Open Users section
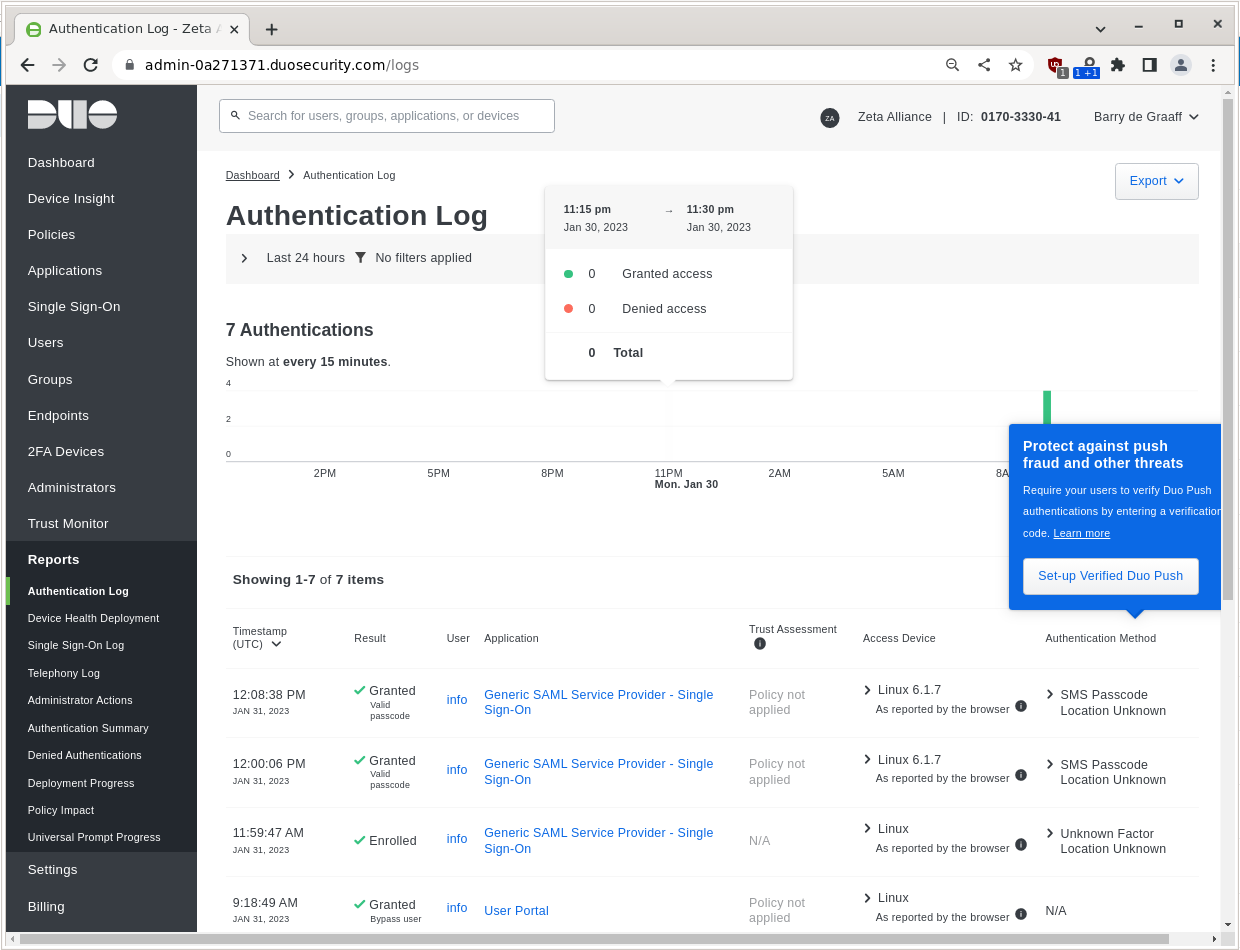 pyautogui.click(x=45, y=342)
